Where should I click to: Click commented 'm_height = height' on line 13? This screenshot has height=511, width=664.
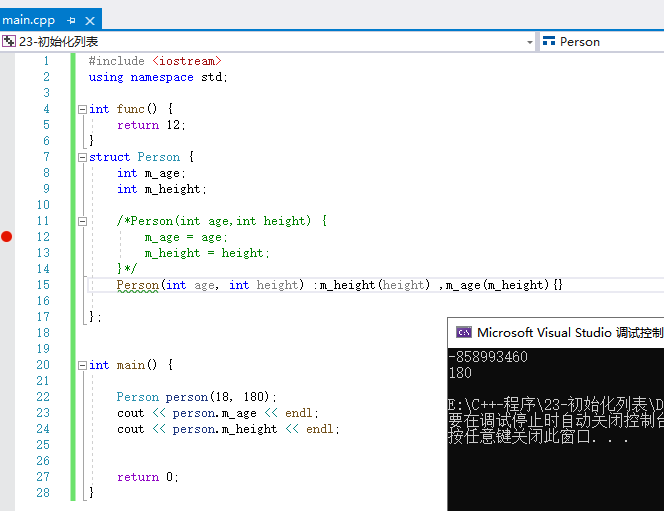[207, 253]
